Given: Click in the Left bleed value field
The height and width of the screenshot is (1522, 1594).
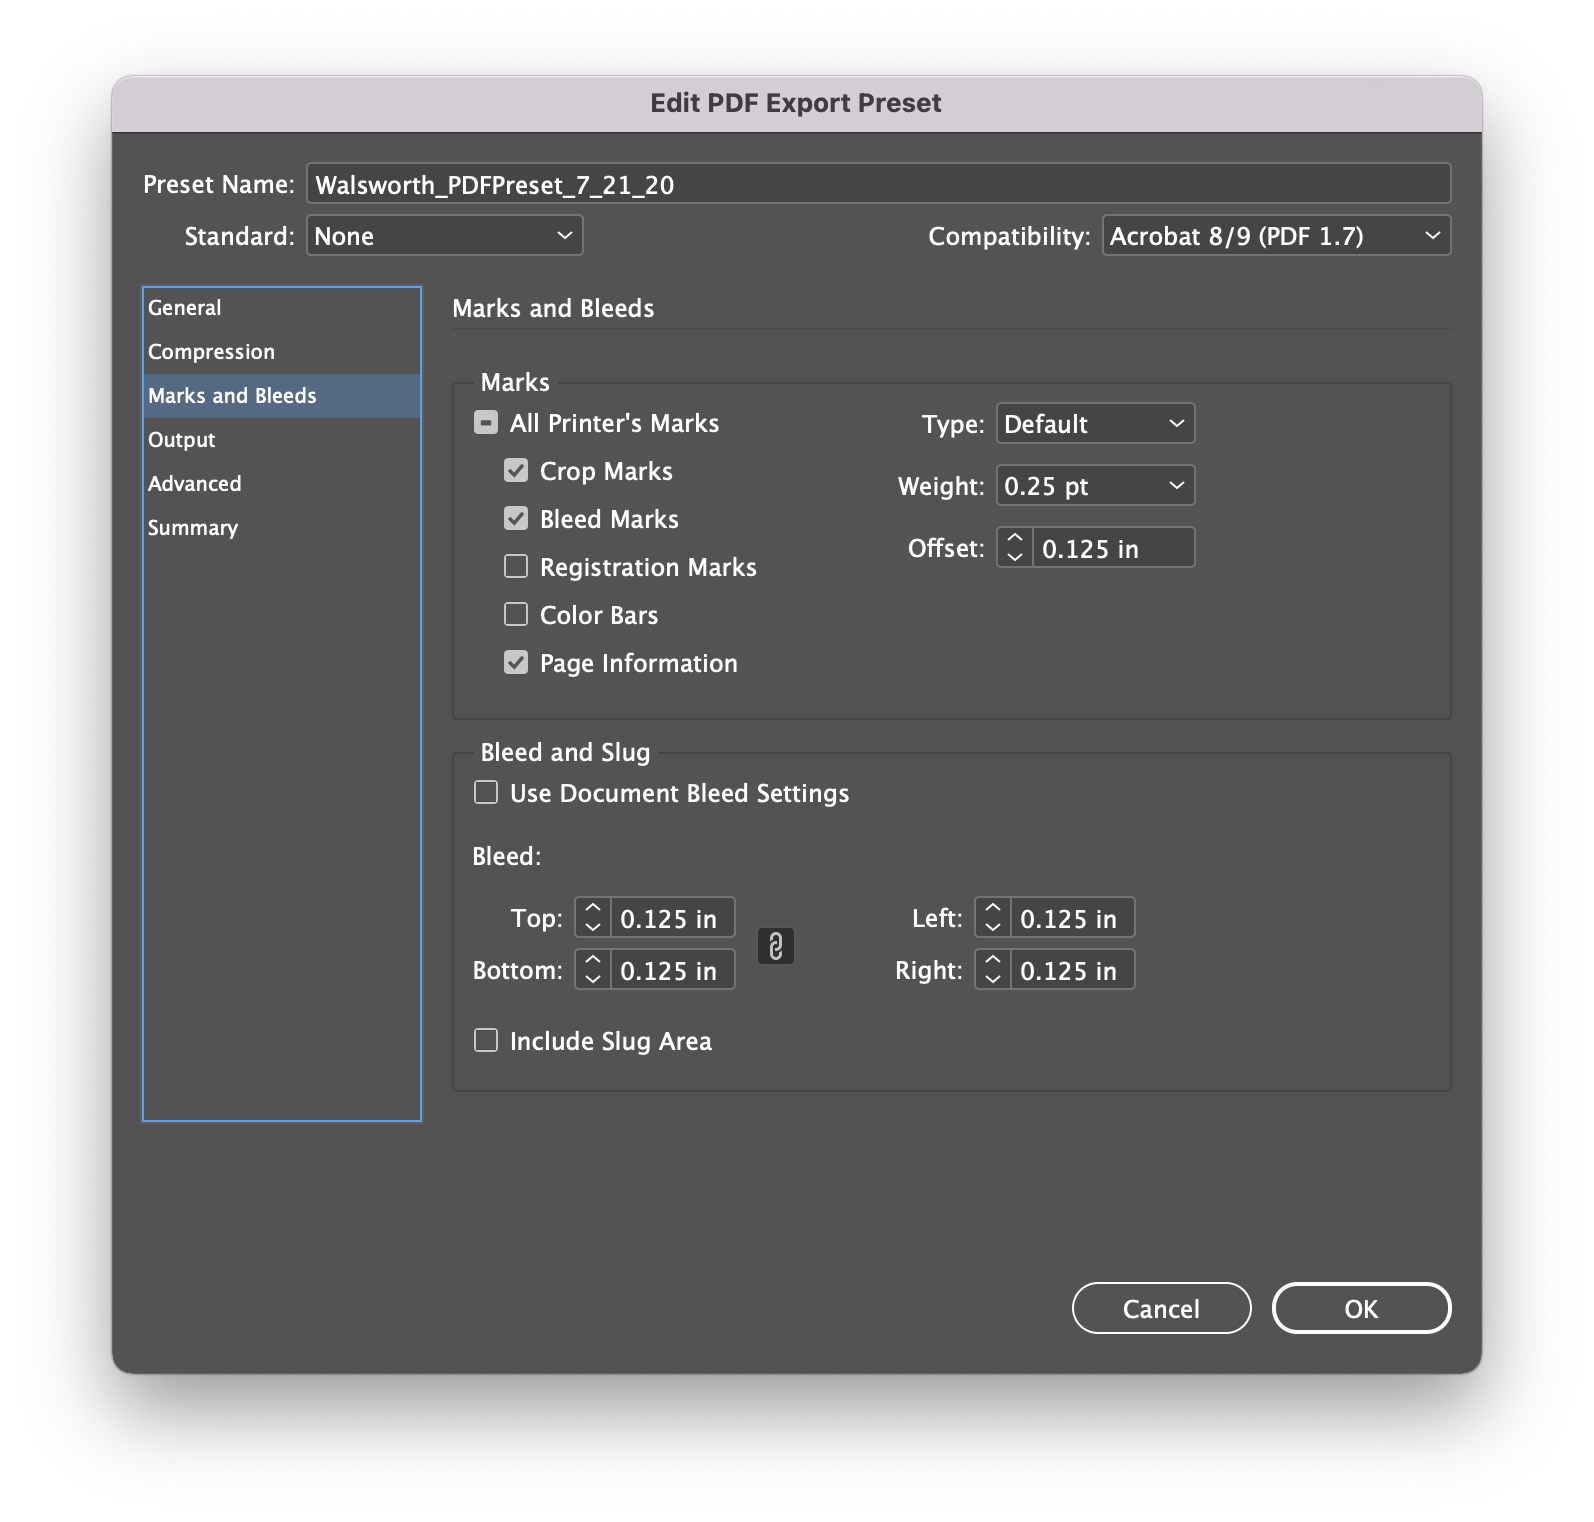Looking at the screenshot, I should coord(1072,918).
